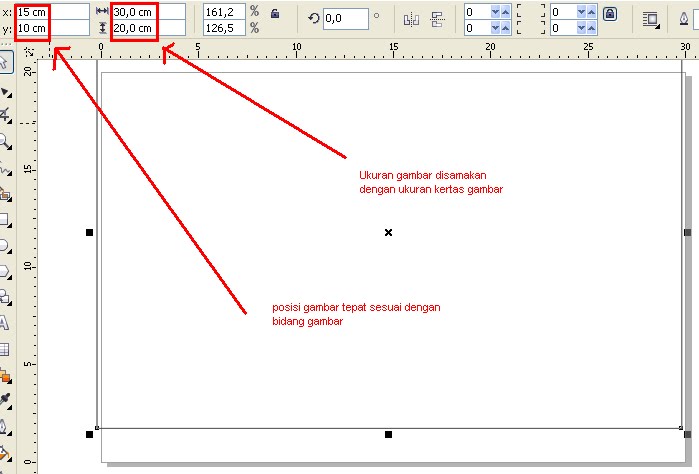699x474 pixels.
Task: Click the 126,5 vertical scale field
Action: [224, 28]
